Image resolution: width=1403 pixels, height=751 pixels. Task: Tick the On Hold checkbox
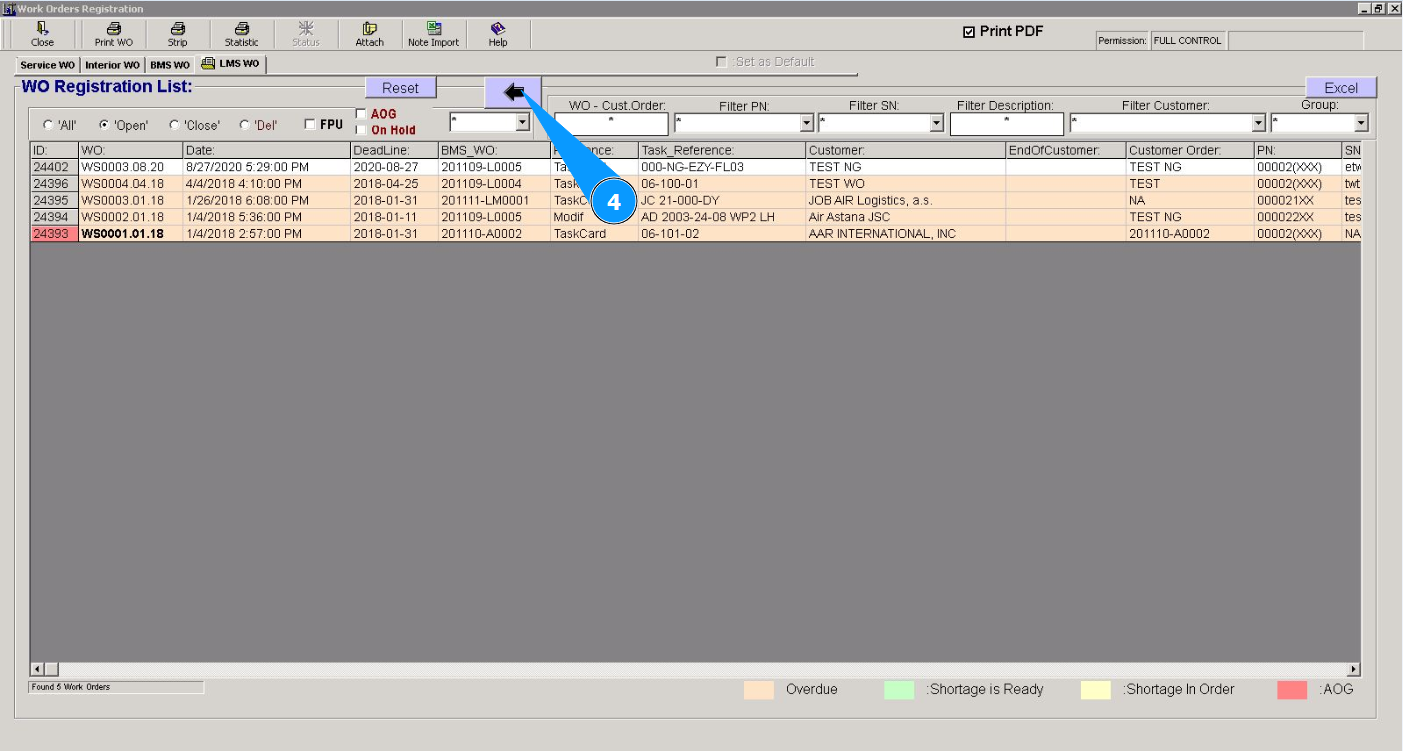(361, 130)
